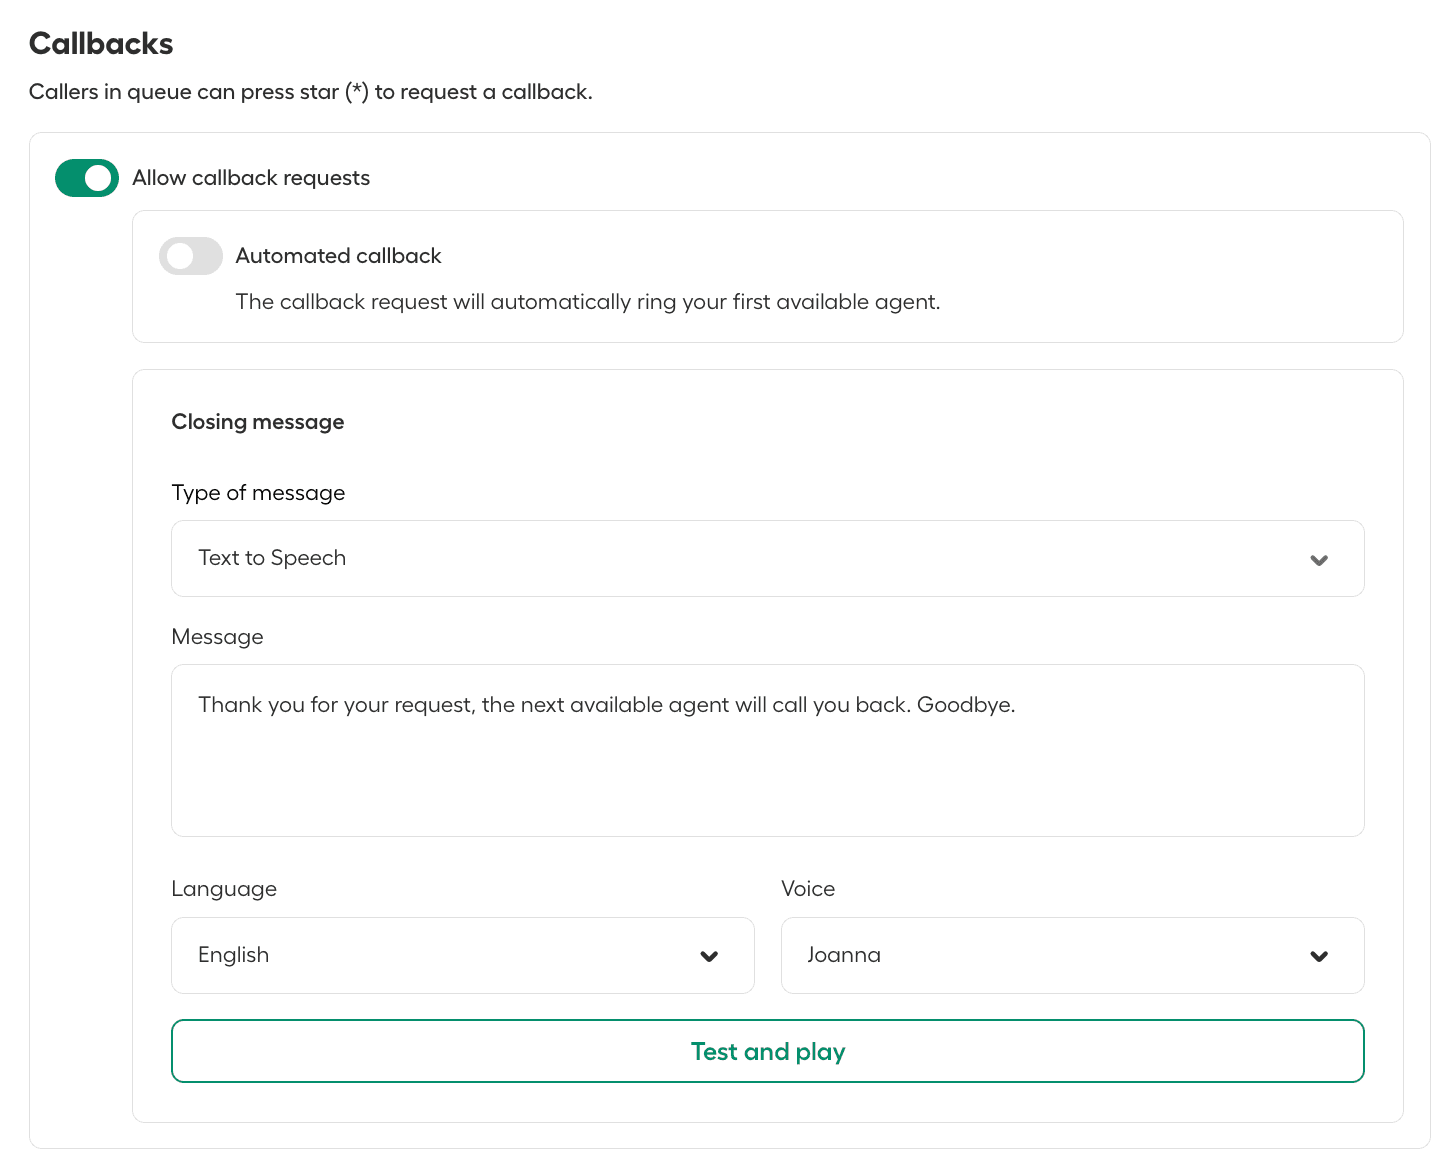Click the Closing message section heading
Screen dimensions: 1448x1164
(258, 422)
